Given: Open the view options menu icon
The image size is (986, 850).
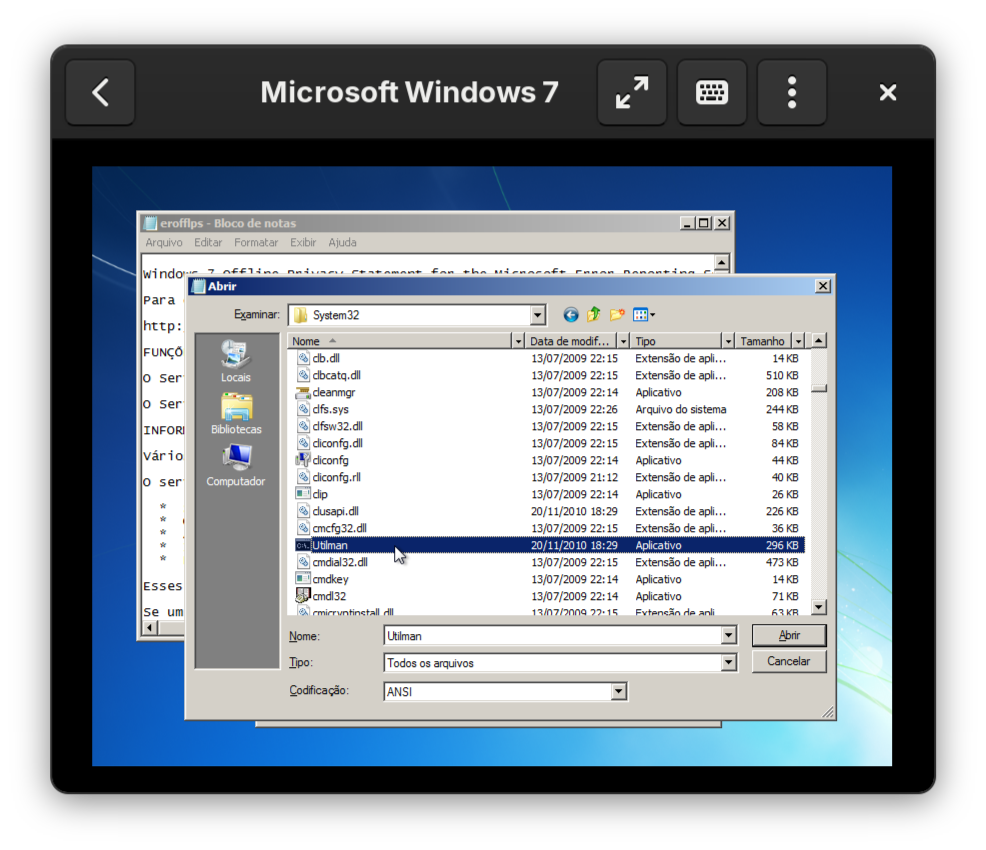Looking at the screenshot, I should click(644, 314).
